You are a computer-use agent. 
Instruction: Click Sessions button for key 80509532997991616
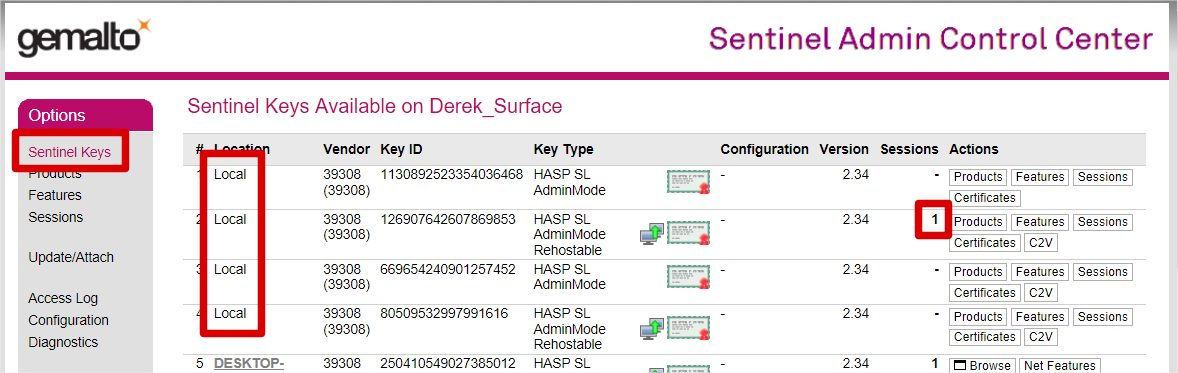pyautogui.click(x=1103, y=317)
